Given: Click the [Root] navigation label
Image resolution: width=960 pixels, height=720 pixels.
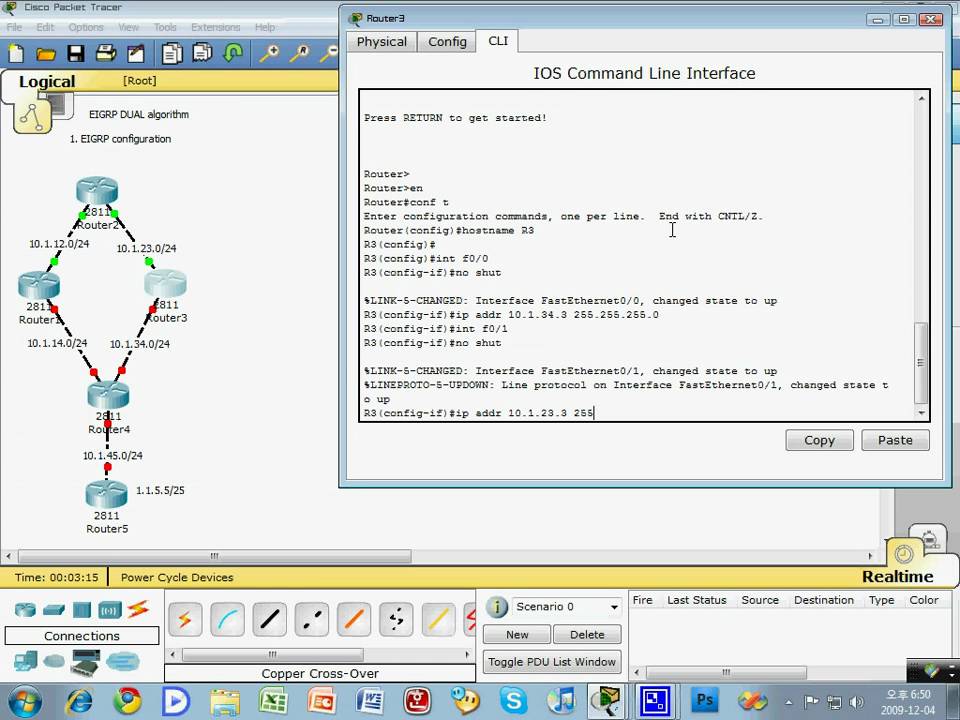Looking at the screenshot, I should [140, 80].
